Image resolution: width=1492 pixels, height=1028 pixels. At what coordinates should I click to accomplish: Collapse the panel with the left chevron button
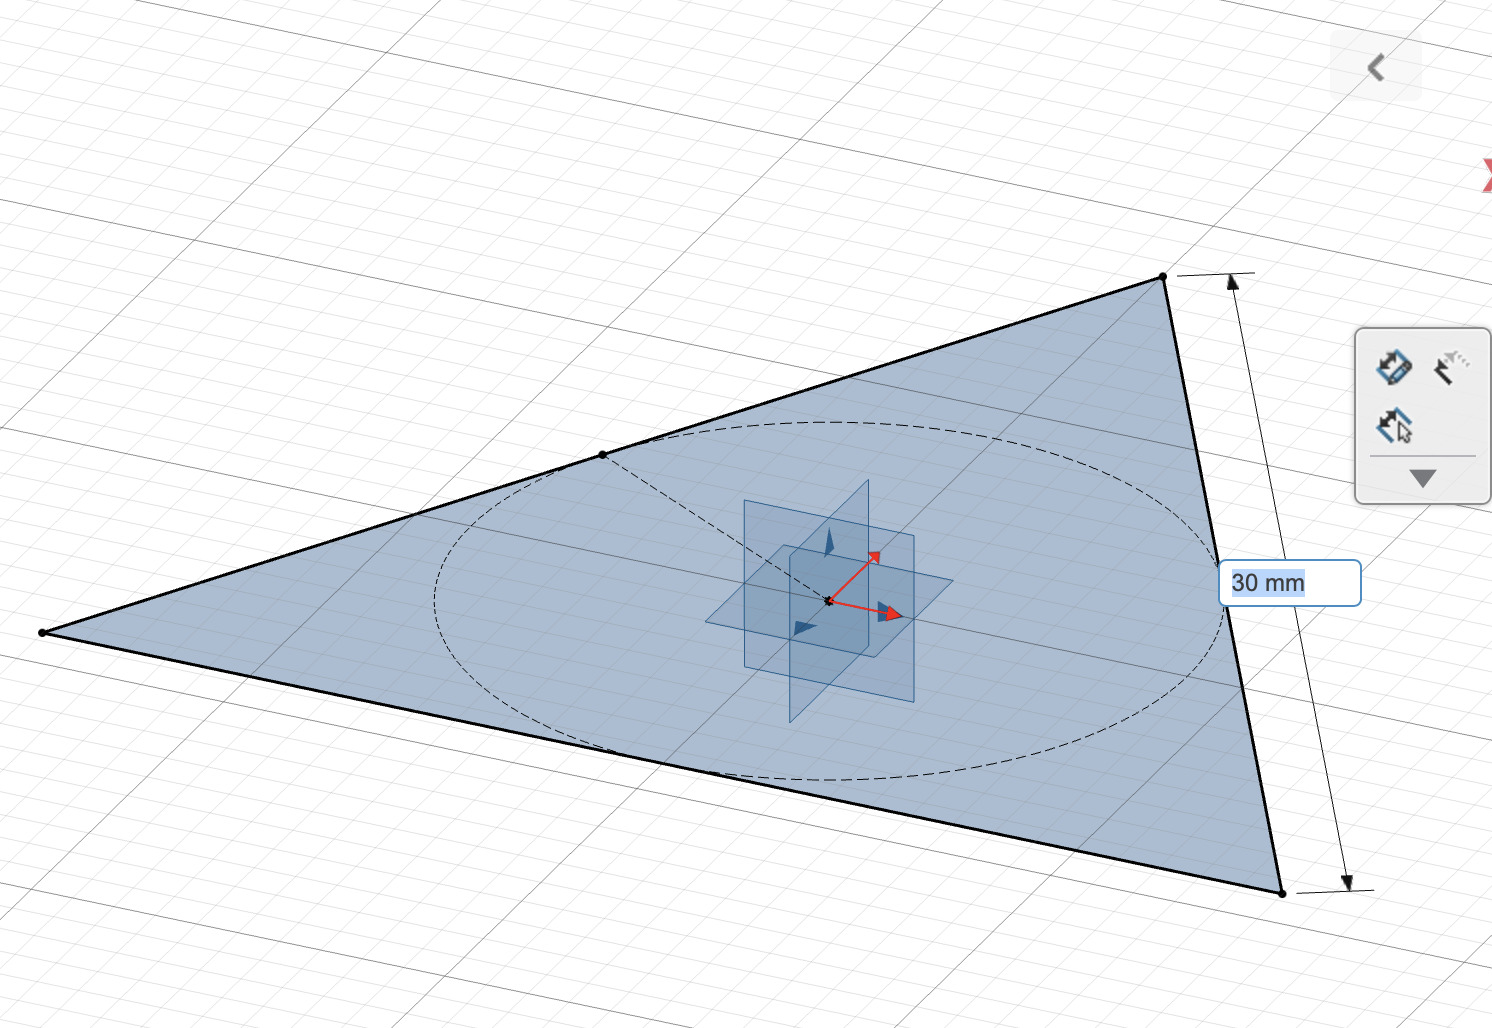(x=1376, y=67)
